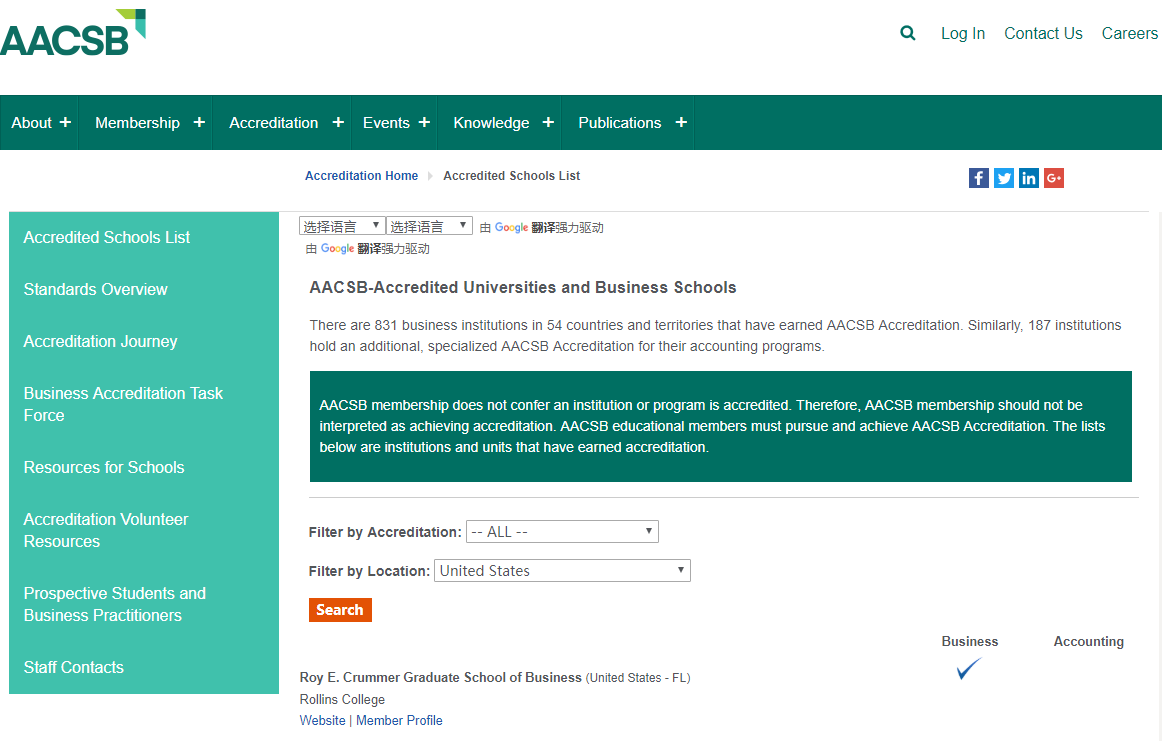Open Filter by Accreditation dropdown
1162x741 pixels.
[x=562, y=531]
